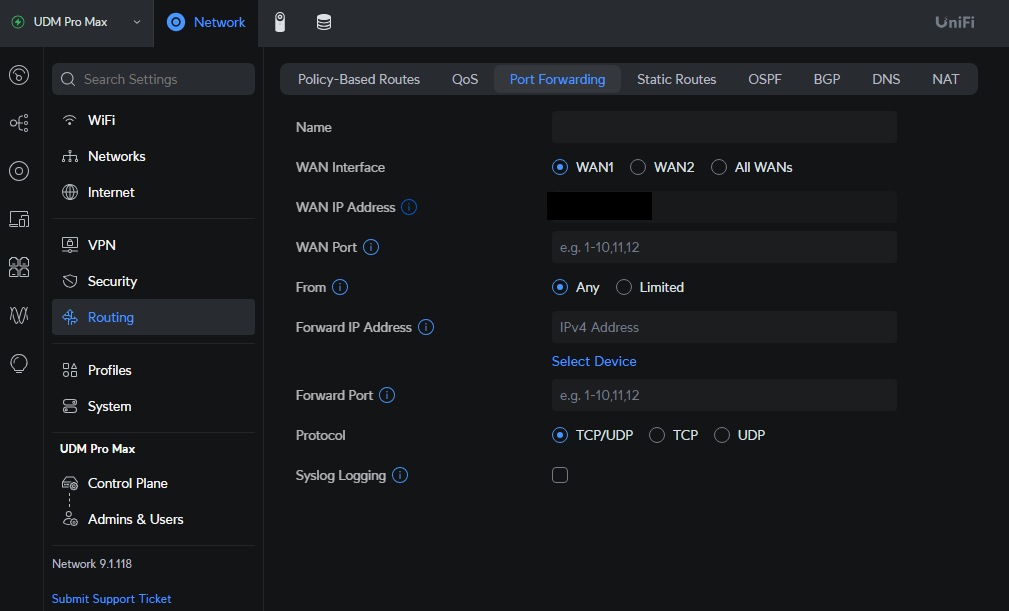Open the Protect camera application icon

[280, 23]
